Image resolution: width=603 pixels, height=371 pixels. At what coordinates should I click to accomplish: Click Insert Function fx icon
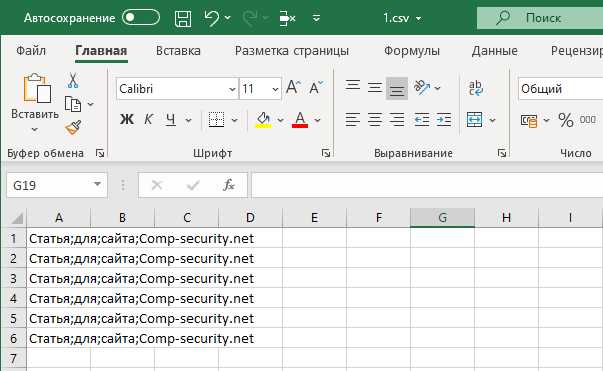[228, 185]
